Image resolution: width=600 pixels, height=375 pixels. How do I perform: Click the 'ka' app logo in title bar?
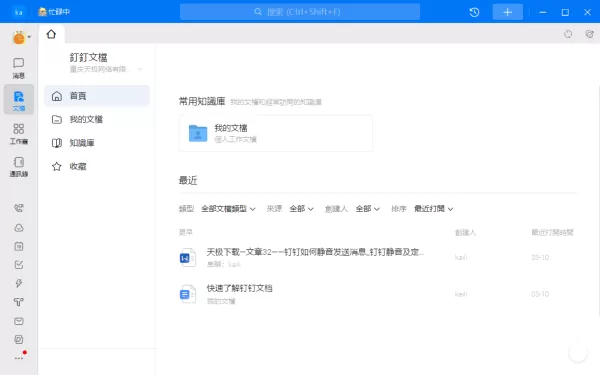coord(18,12)
